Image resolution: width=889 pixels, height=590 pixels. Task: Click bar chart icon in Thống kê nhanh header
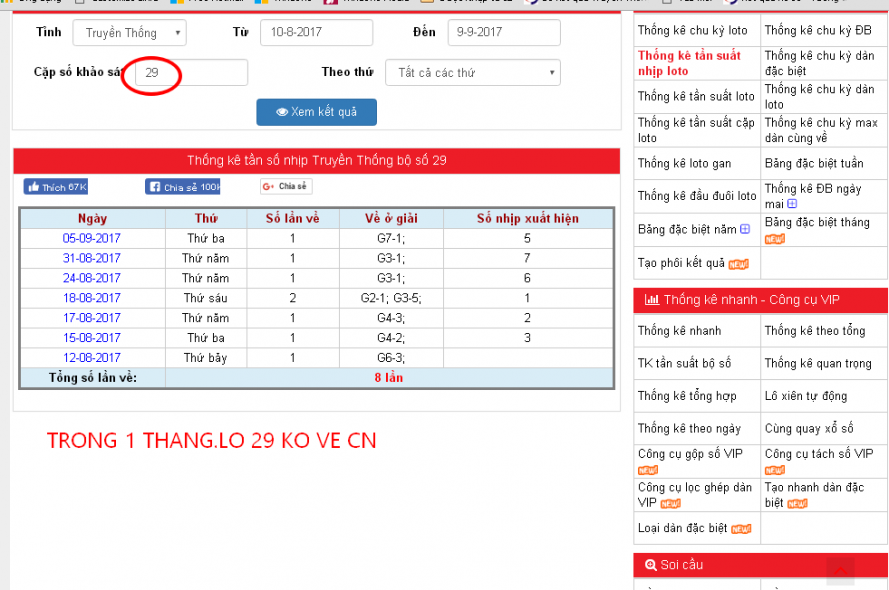coord(651,300)
